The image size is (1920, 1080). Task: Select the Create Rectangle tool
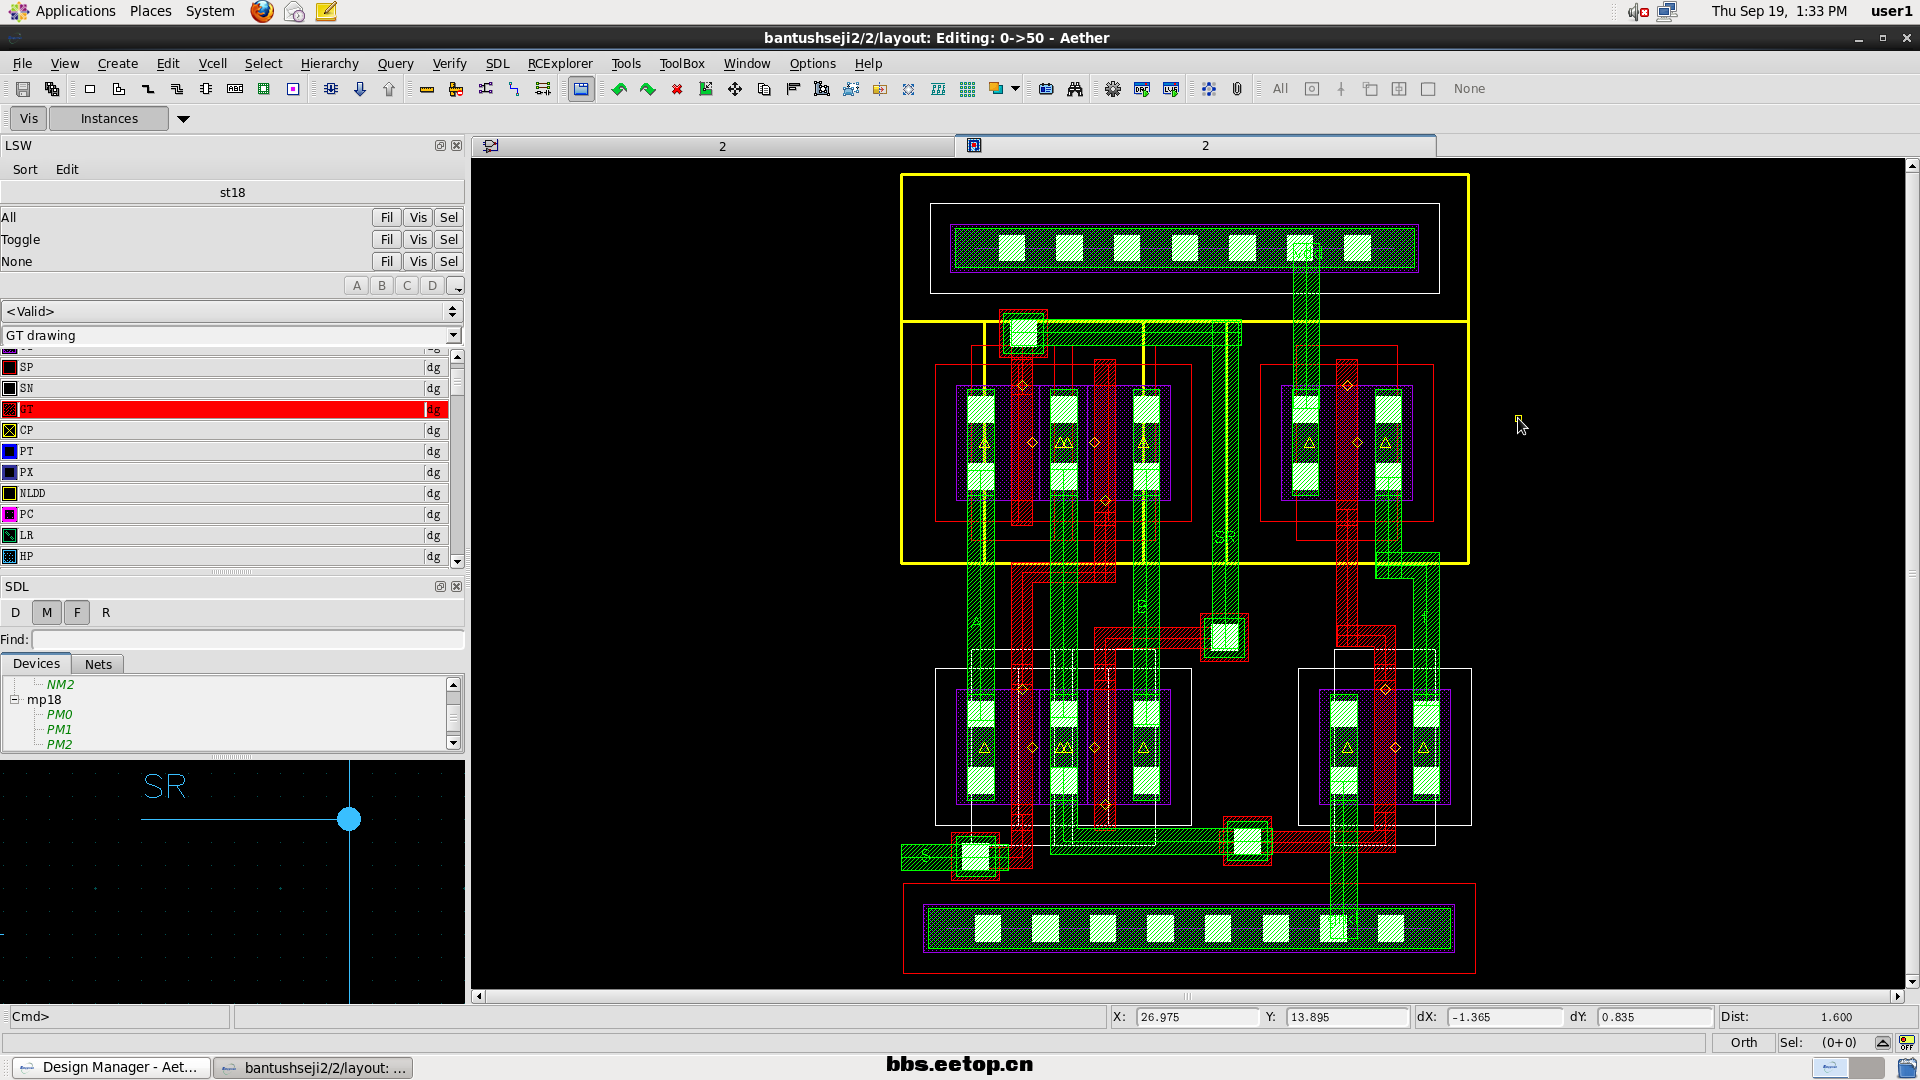90,89
